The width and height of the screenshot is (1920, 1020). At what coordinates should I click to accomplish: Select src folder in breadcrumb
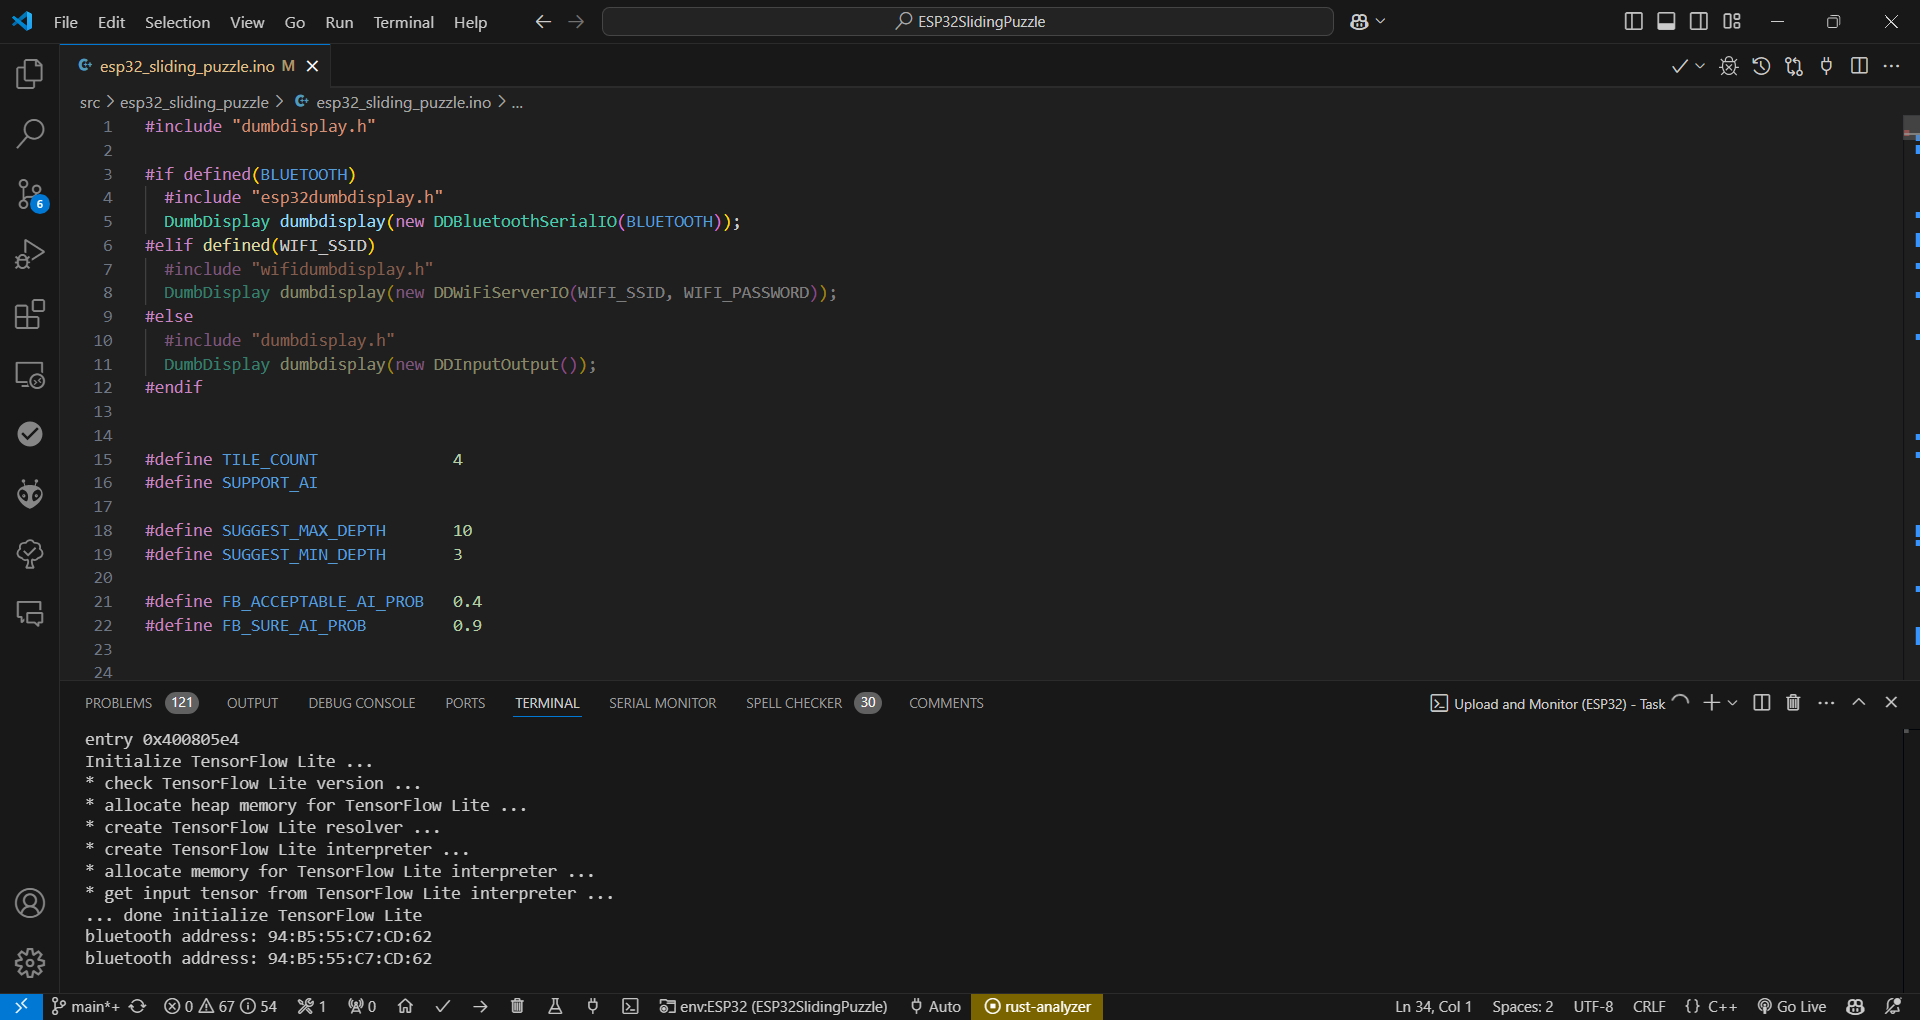(x=90, y=103)
